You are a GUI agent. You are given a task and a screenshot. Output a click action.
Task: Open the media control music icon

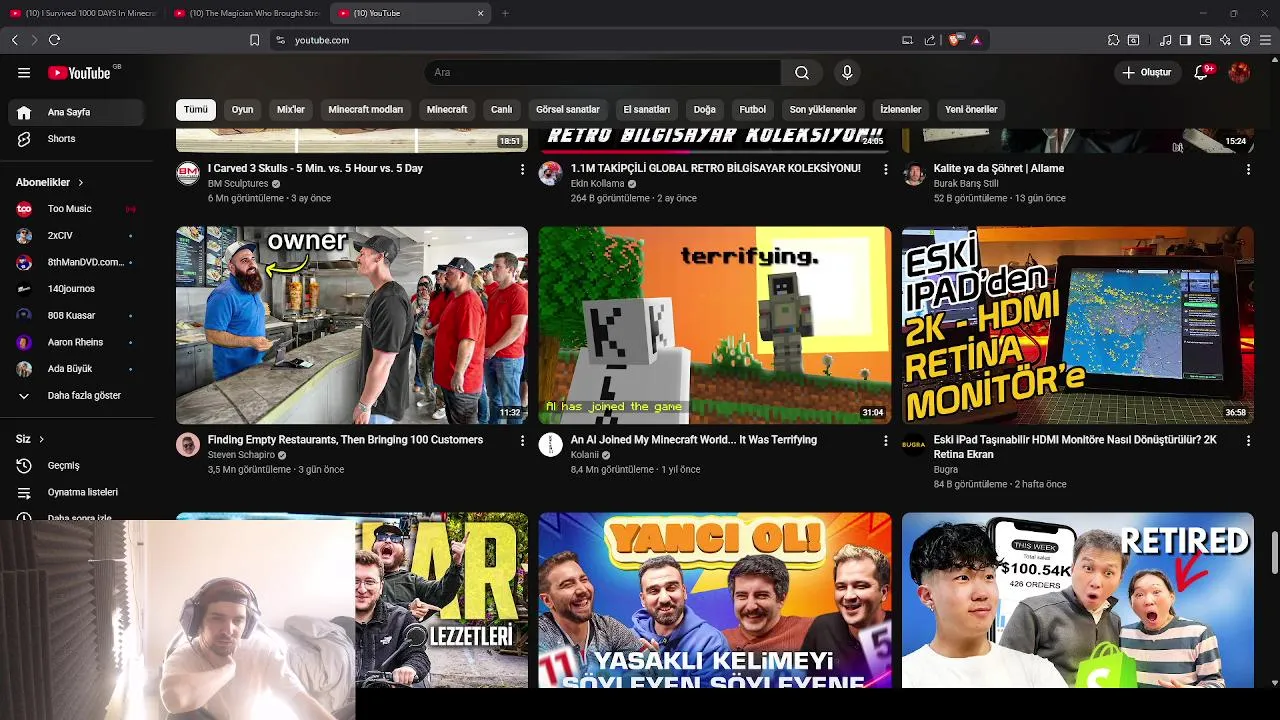[1165, 40]
